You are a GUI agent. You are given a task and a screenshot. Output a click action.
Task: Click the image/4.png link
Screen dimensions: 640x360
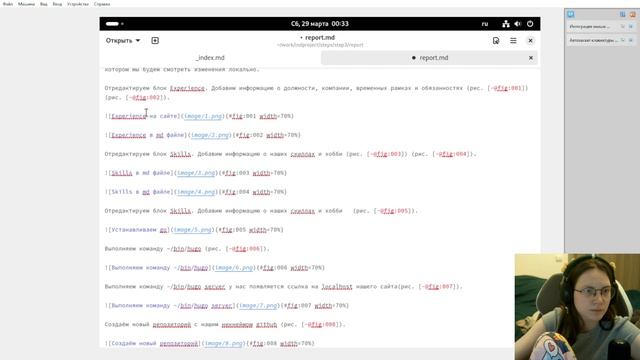pyautogui.click(x=196, y=192)
